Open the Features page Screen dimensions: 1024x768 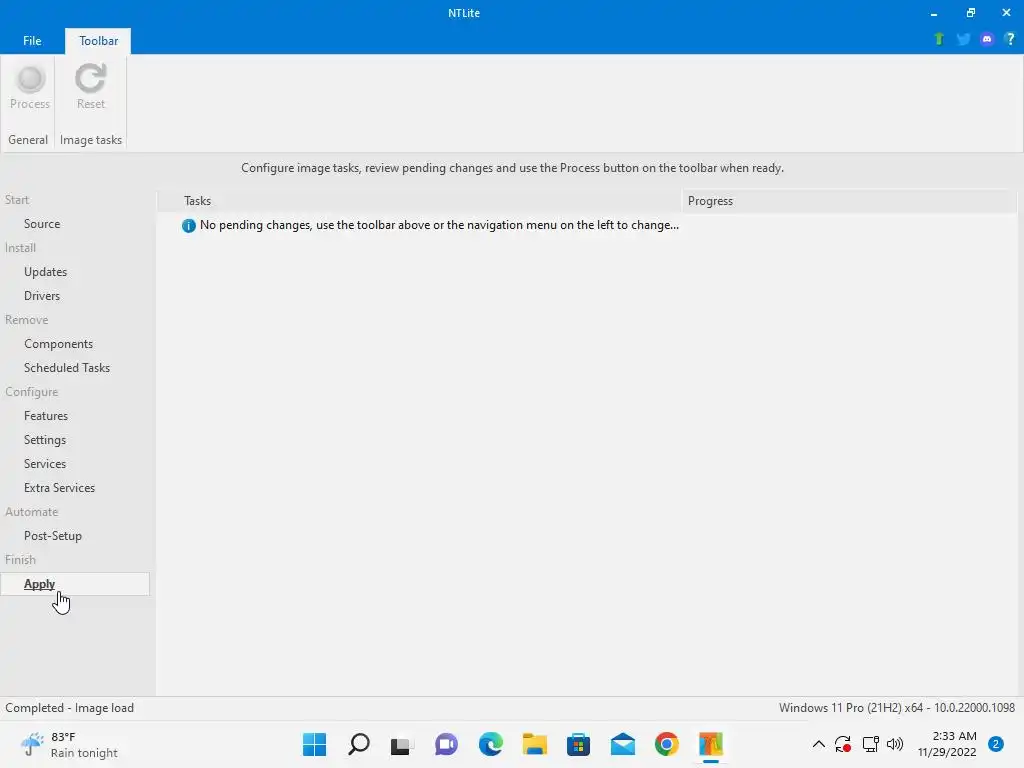46,416
